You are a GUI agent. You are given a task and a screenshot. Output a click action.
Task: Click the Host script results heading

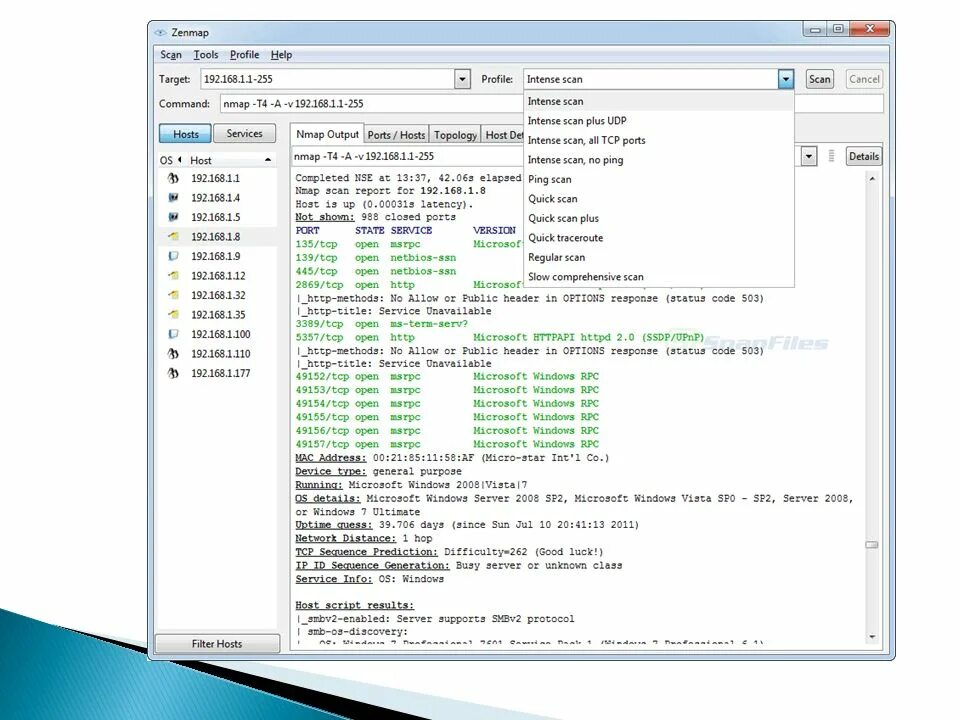point(354,605)
